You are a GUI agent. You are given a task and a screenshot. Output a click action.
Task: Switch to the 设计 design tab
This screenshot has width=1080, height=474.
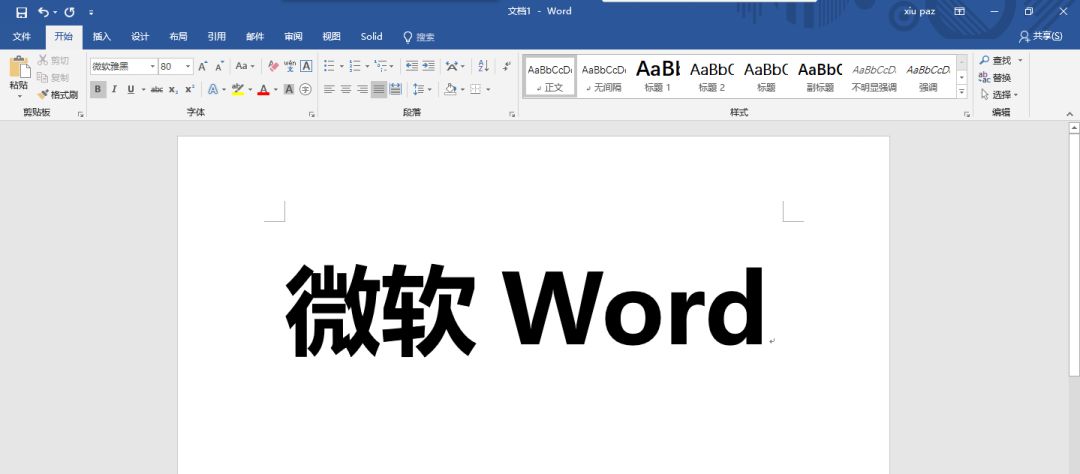pyautogui.click(x=141, y=37)
